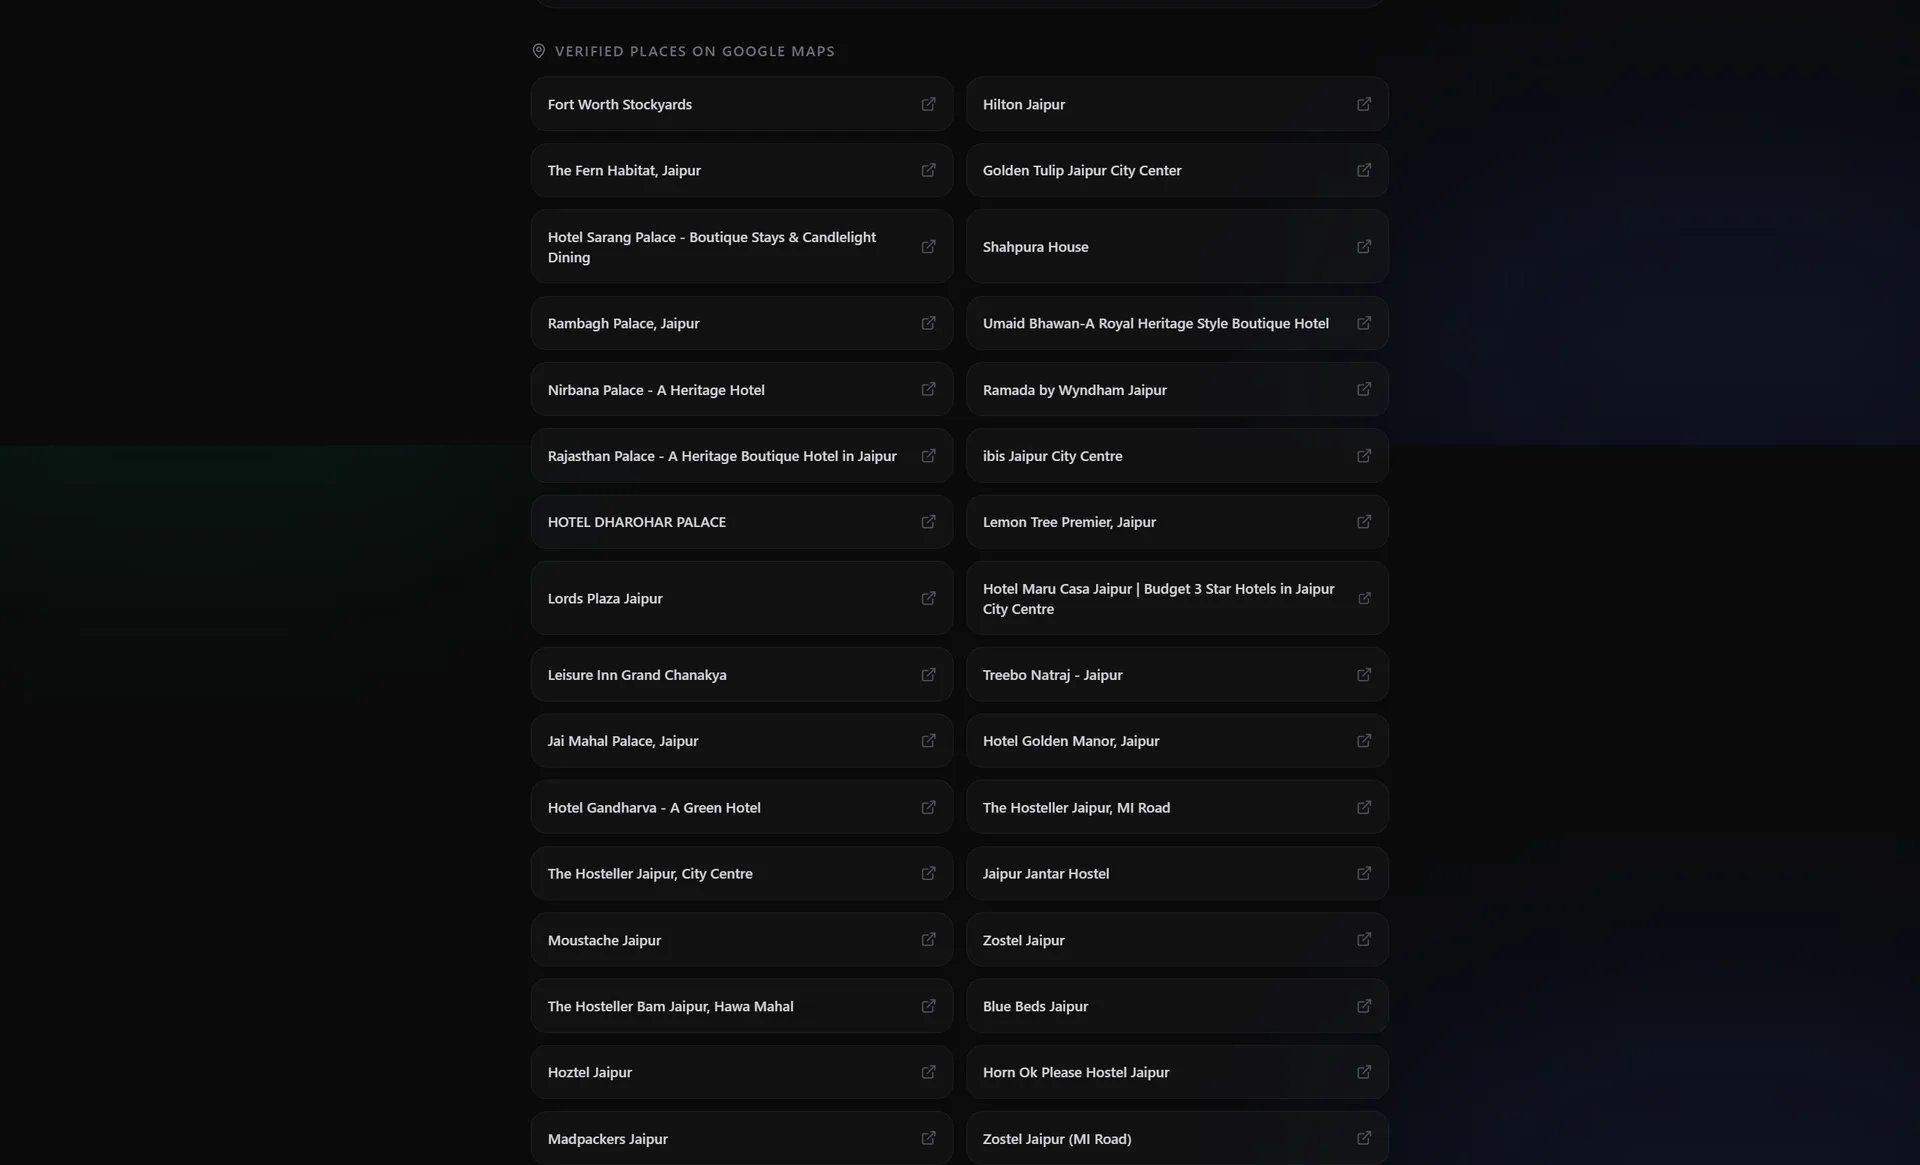The width and height of the screenshot is (1920, 1165).
Task: Click external link icon for Fort Worth Stockyards
Action: [x=928, y=104]
